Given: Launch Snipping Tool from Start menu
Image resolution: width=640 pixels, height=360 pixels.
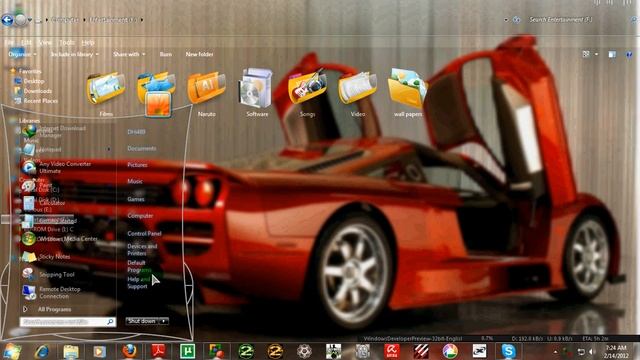Looking at the screenshot, I should (x=48, y=274).
